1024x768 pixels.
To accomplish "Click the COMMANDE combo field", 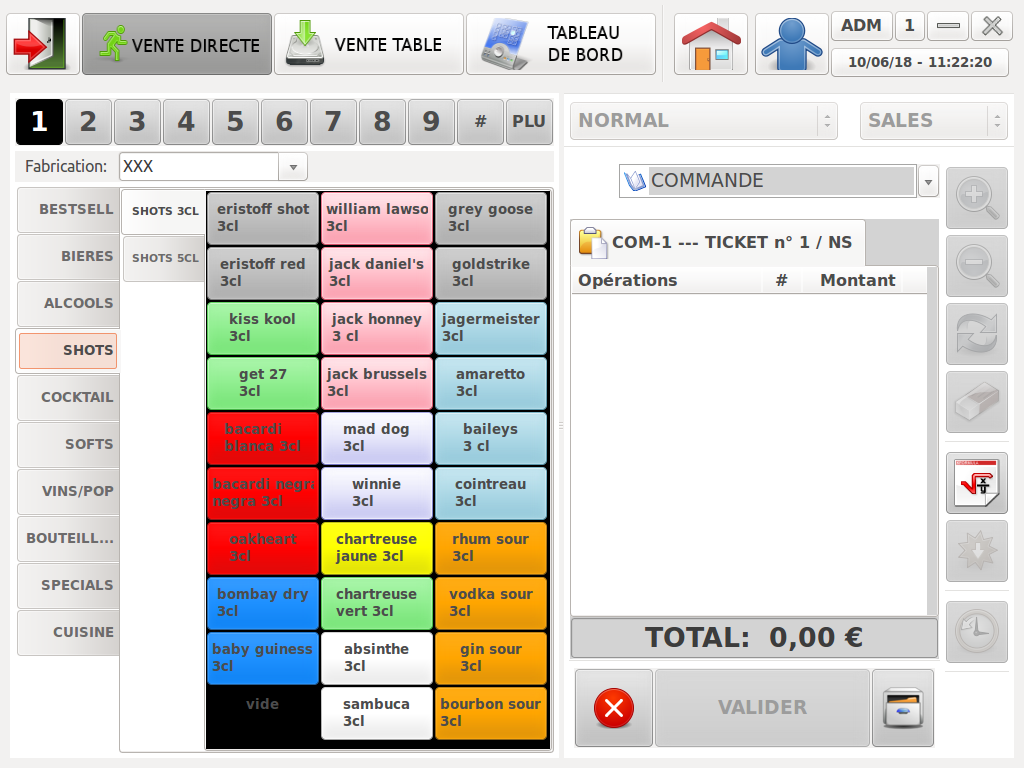I will (767, 181).
